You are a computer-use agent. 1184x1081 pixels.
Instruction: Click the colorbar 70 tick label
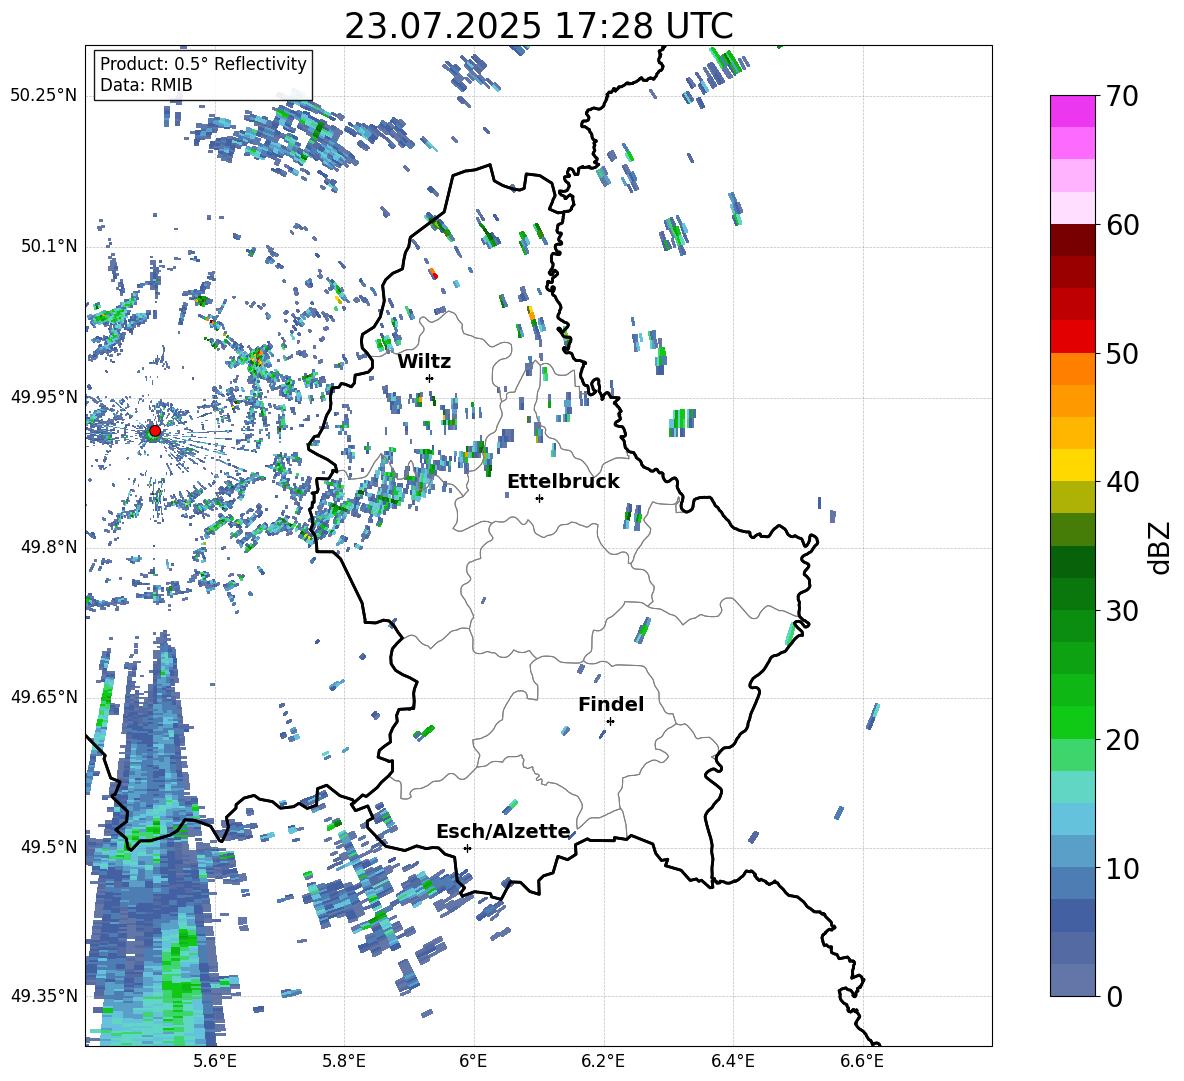1122,96
